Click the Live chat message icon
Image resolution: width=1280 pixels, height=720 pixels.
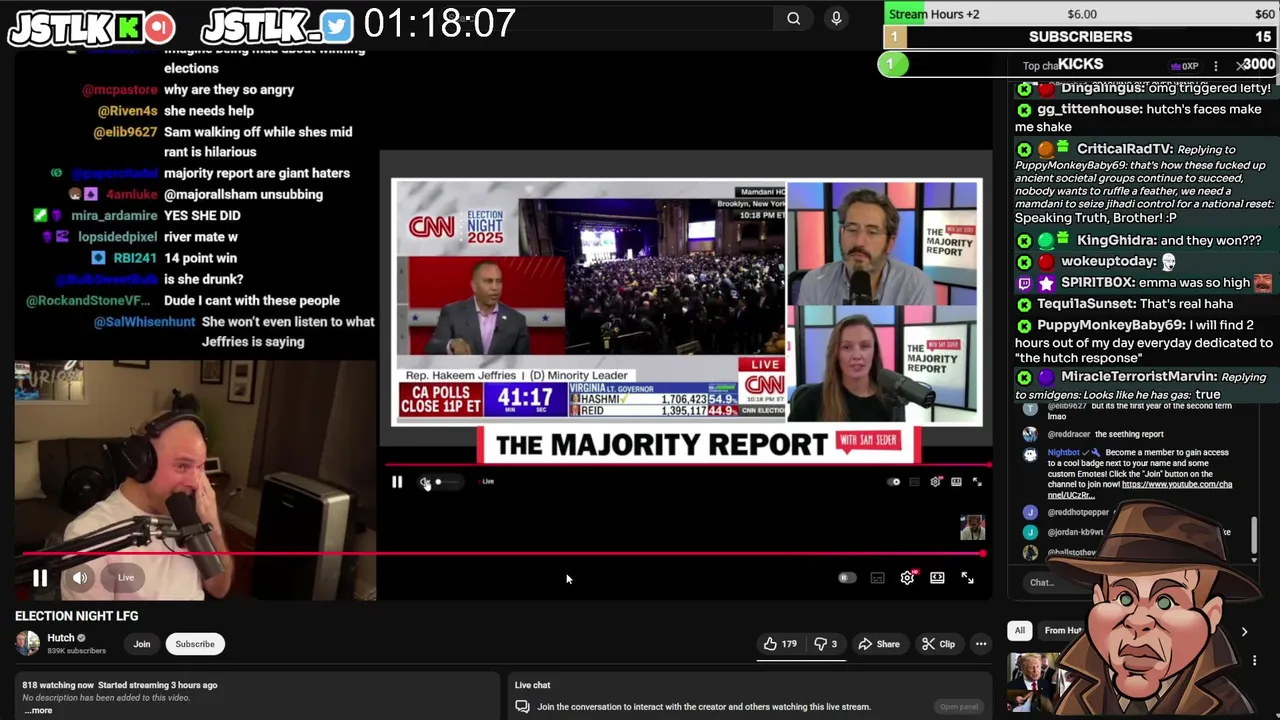[522, 706]
